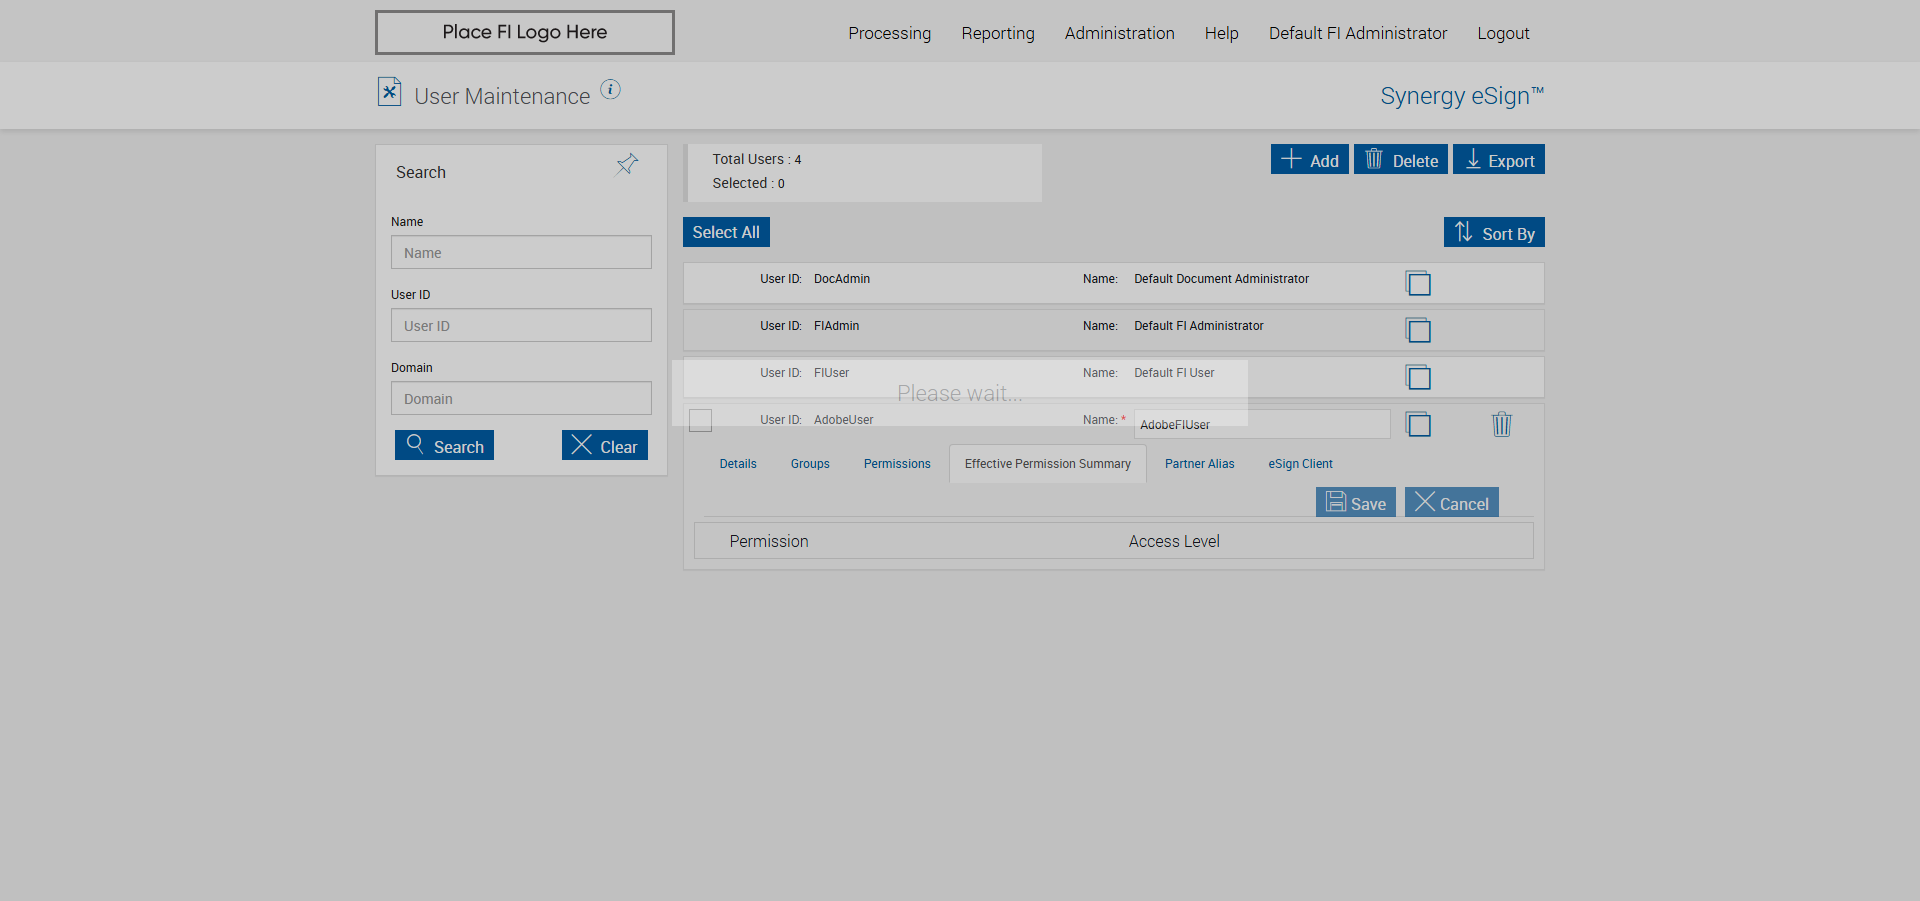Copy the FIUser user row
The width and height of the screenshot is (1920, 901).
(x=1418, y=377)
